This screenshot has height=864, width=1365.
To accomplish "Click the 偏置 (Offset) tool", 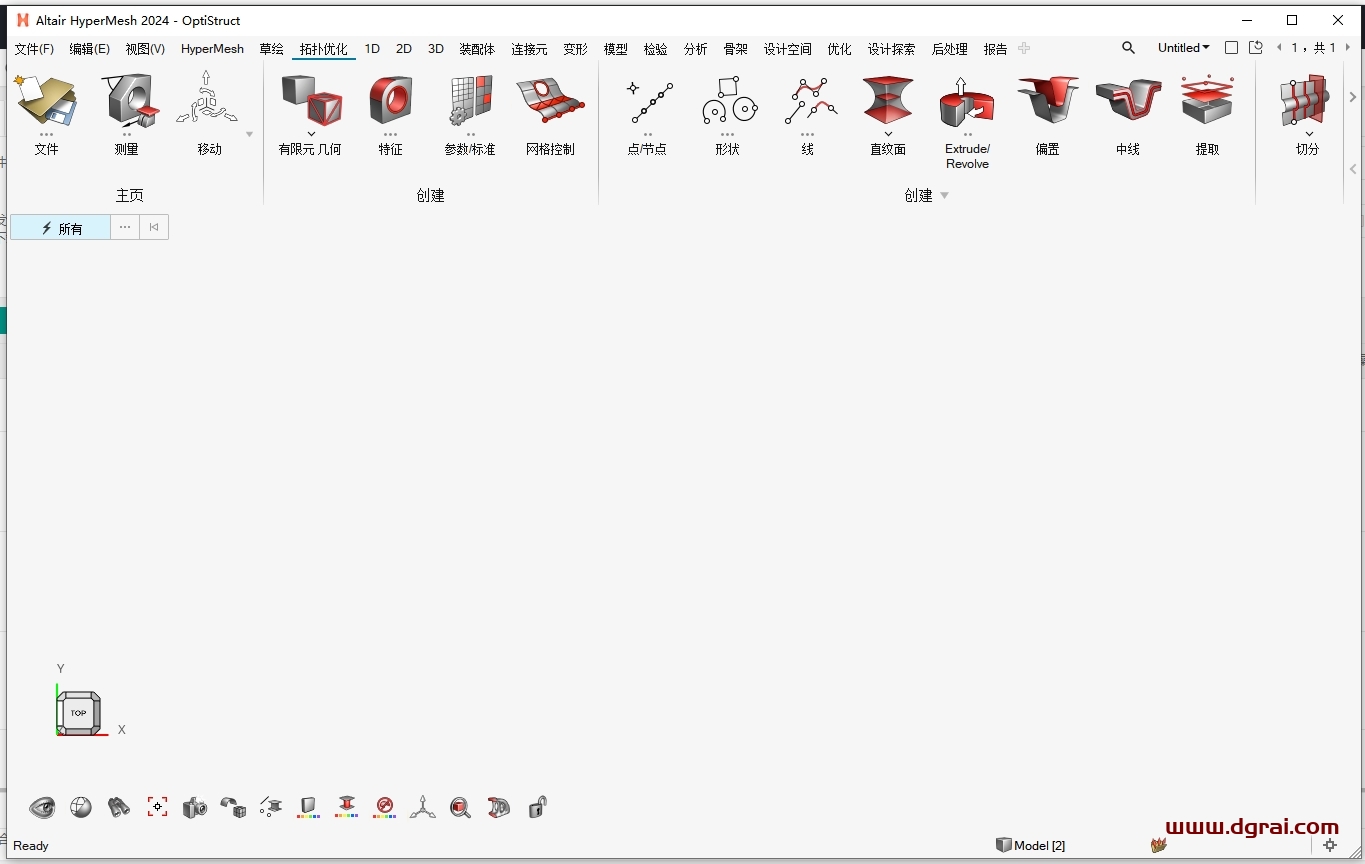I will point(1047,101).
